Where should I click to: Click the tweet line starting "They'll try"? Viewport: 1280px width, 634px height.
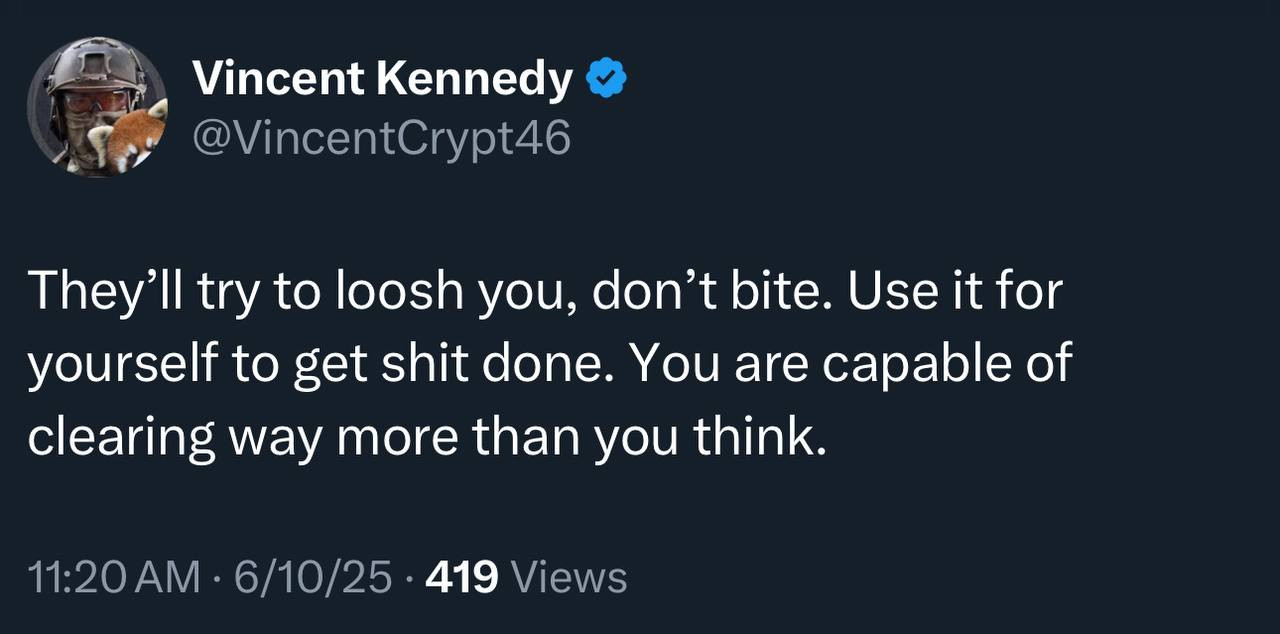[x=545, y=292]
